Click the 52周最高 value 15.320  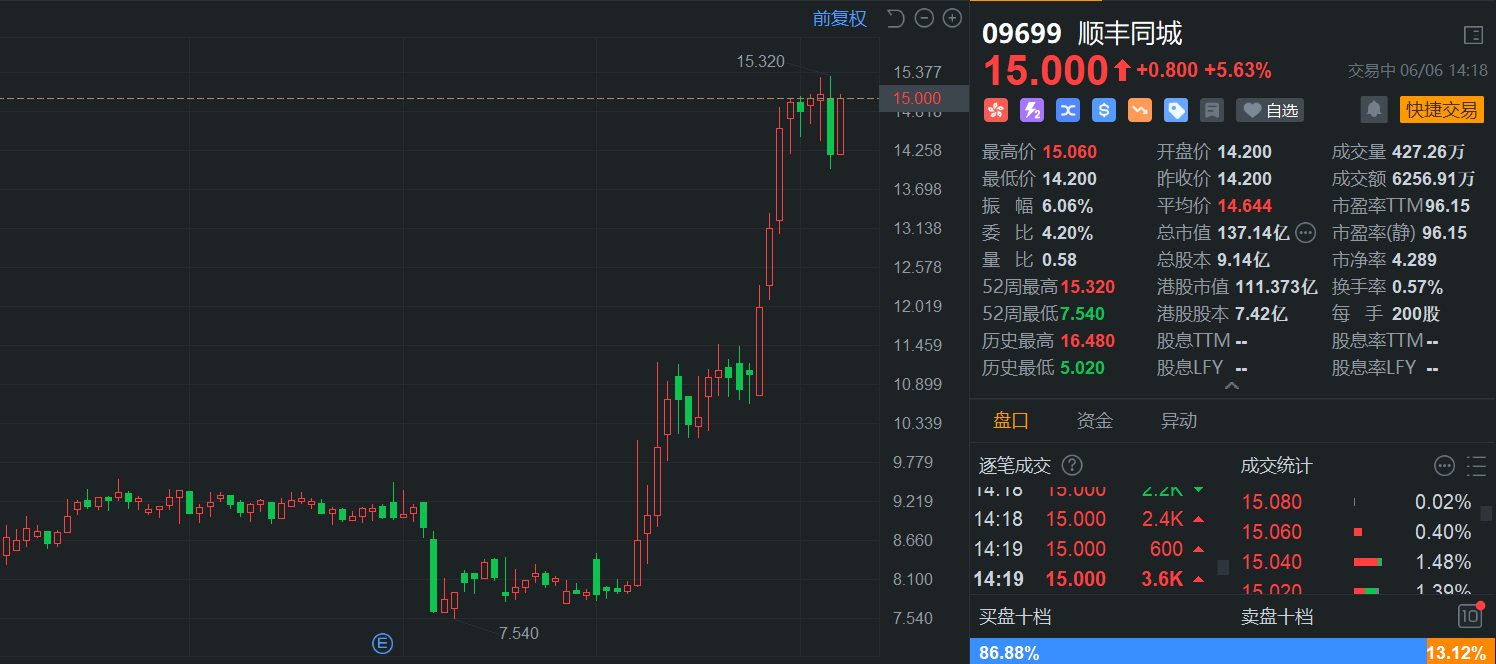1088,287
